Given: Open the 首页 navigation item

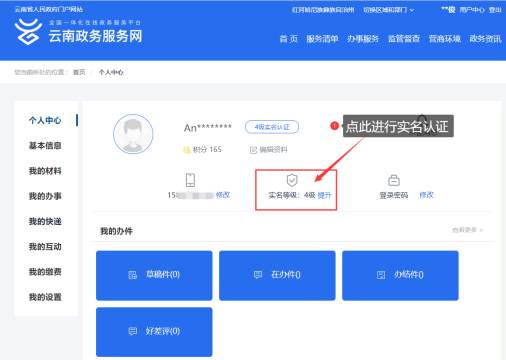Looking at the screenshot, I should 288,39.
